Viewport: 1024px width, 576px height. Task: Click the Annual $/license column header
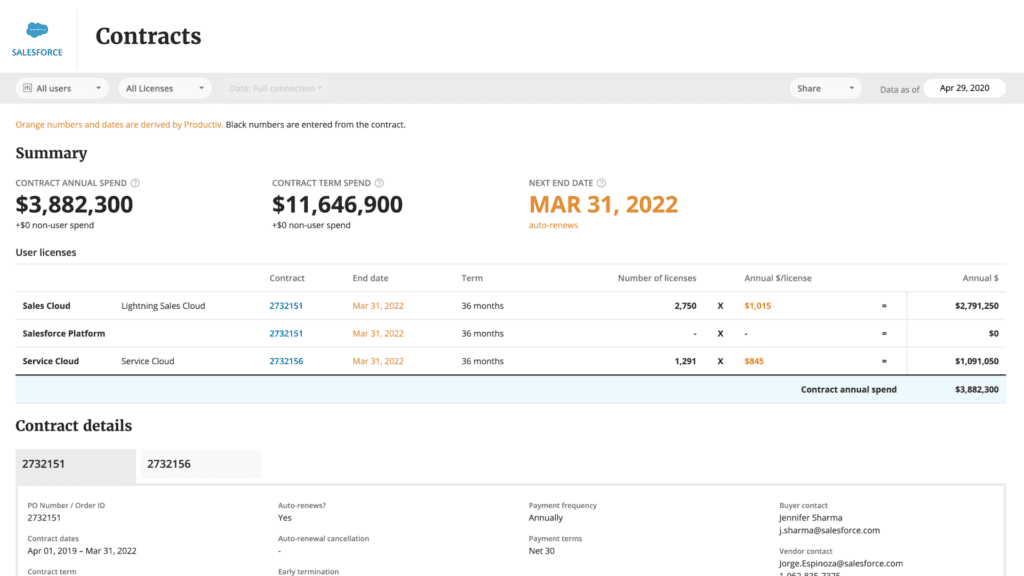pyautogui.click(x=778, y=278)
